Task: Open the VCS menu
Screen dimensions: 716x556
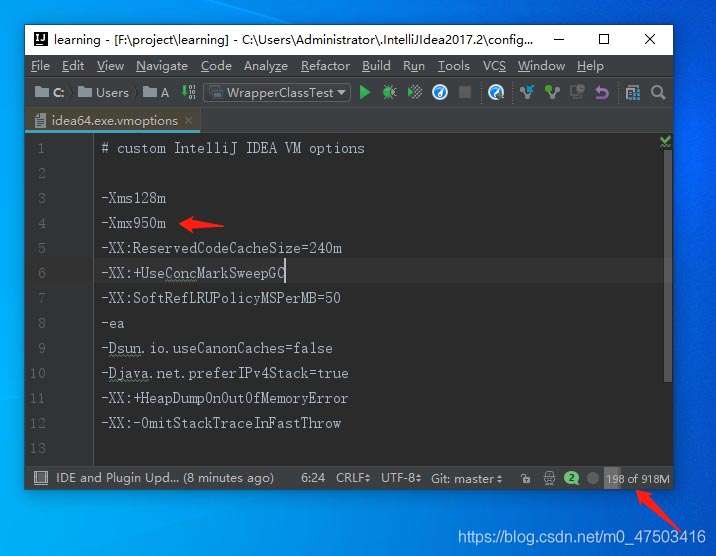Action: click(x=494, y=66)
